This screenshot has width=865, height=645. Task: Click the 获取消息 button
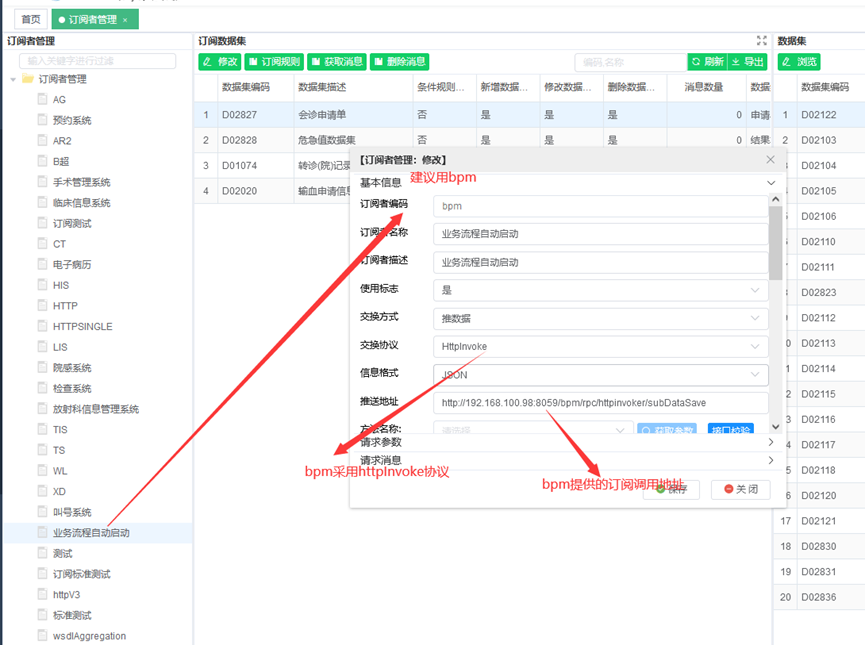pos(337,62)
